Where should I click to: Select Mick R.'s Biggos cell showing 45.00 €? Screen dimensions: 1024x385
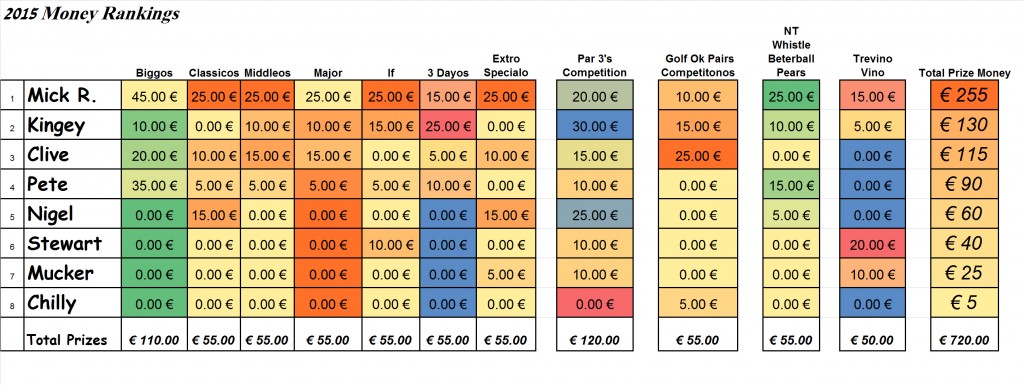154,95
